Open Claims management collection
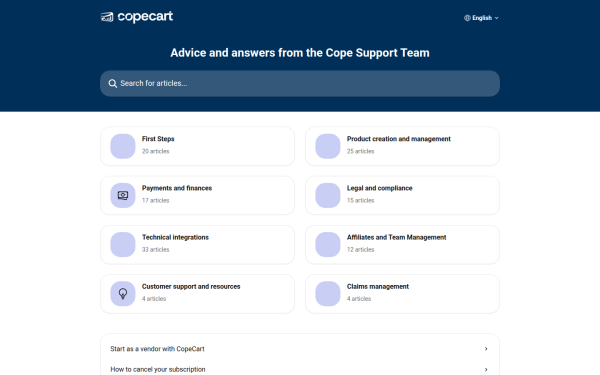 point(402,294)
